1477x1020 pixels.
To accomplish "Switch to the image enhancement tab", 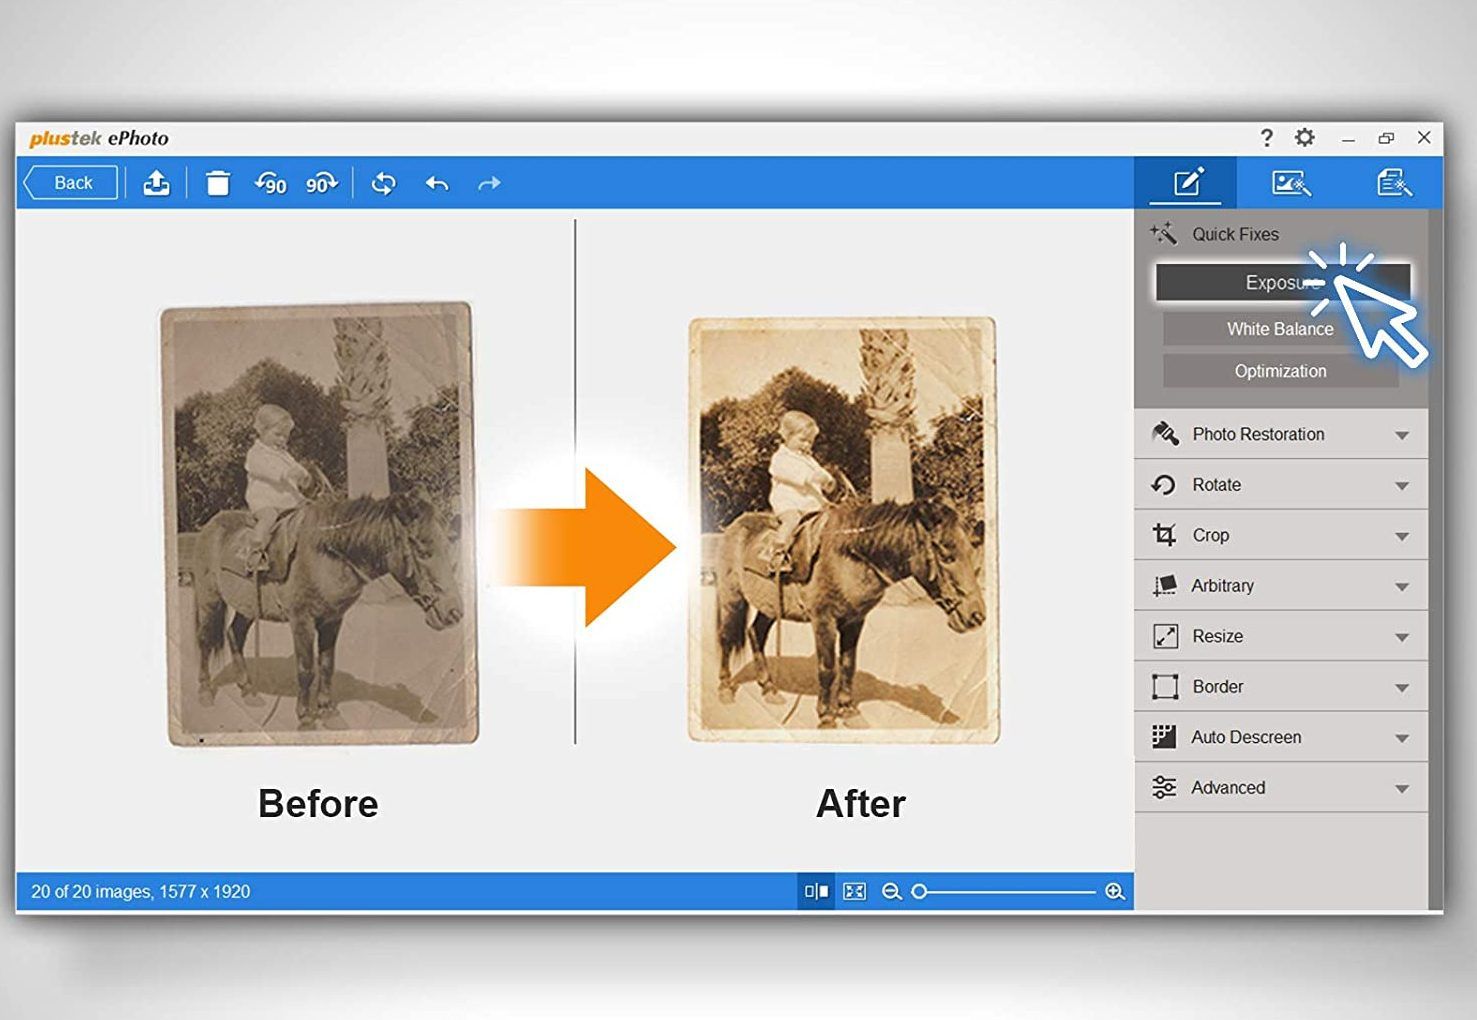I will [1291, 183].
